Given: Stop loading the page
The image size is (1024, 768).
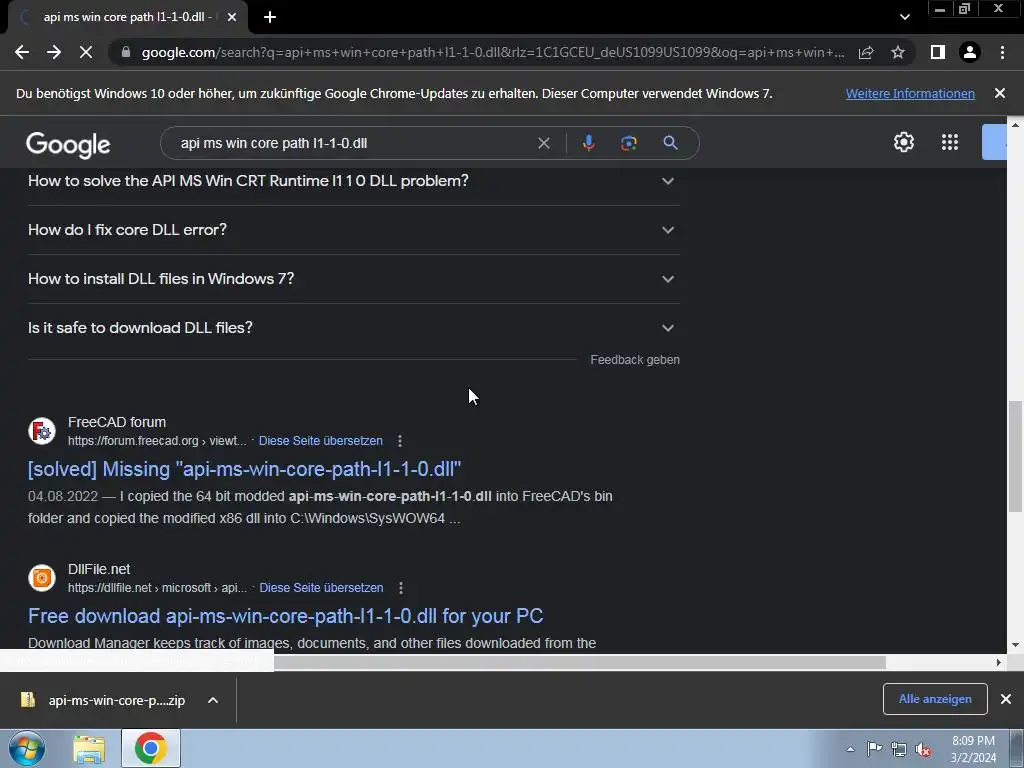Looking at the screenshot, I should [x=86, y=52].
